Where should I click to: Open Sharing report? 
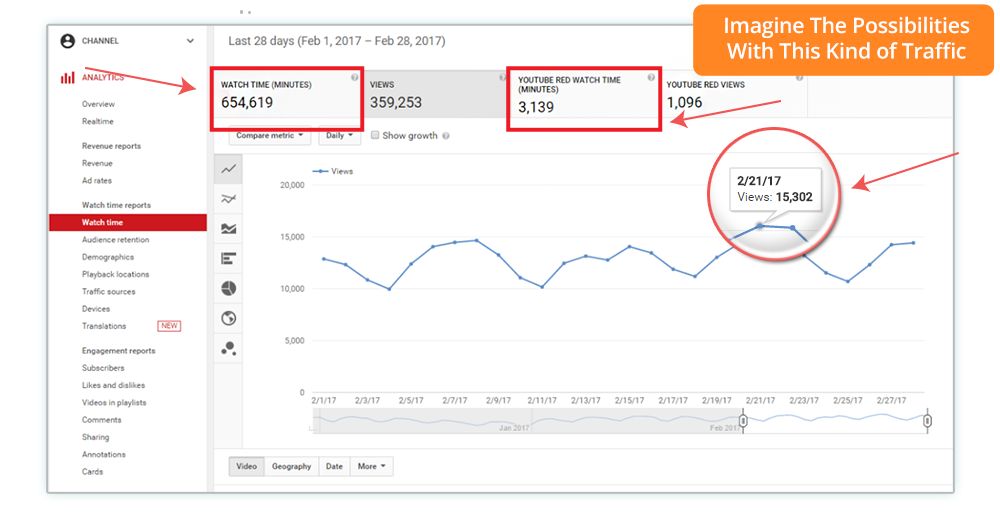pyautogui.click(x=96, y=437)
